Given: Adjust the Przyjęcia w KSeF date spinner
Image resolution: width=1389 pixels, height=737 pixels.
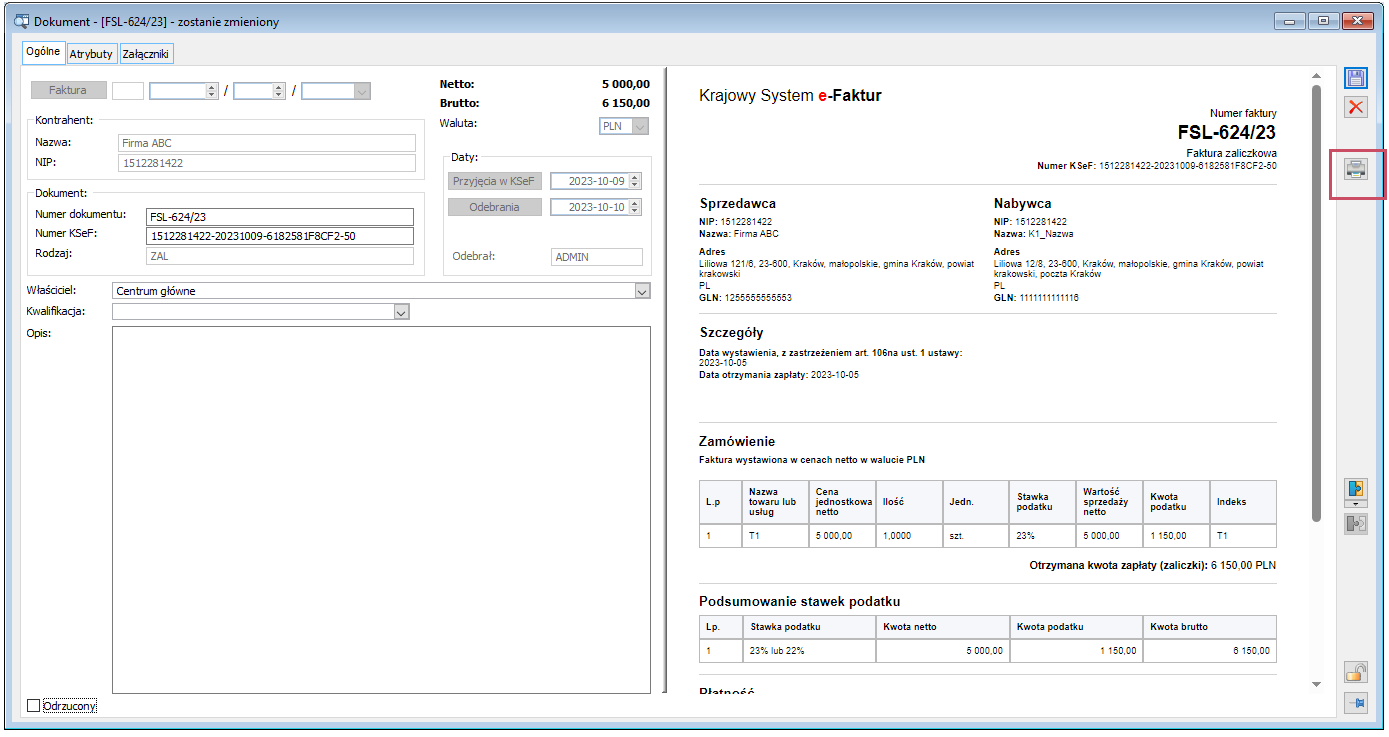Looking at the screenshot, I should [x=635, y=181].
